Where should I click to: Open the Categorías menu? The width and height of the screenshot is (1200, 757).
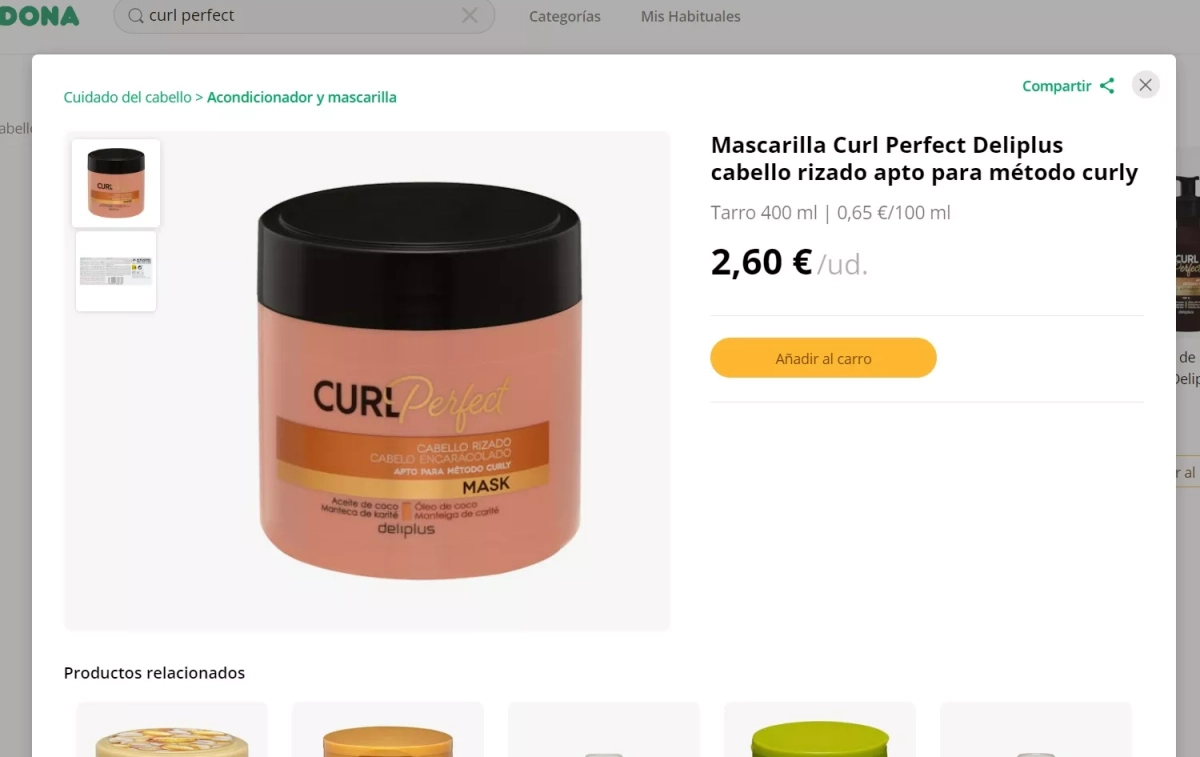565,16
